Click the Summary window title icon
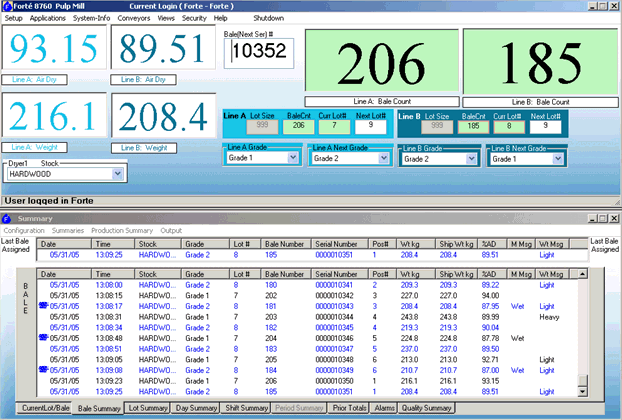Image resolution: width=622 pixels, height=420 pixels. [x=6, y=219]
